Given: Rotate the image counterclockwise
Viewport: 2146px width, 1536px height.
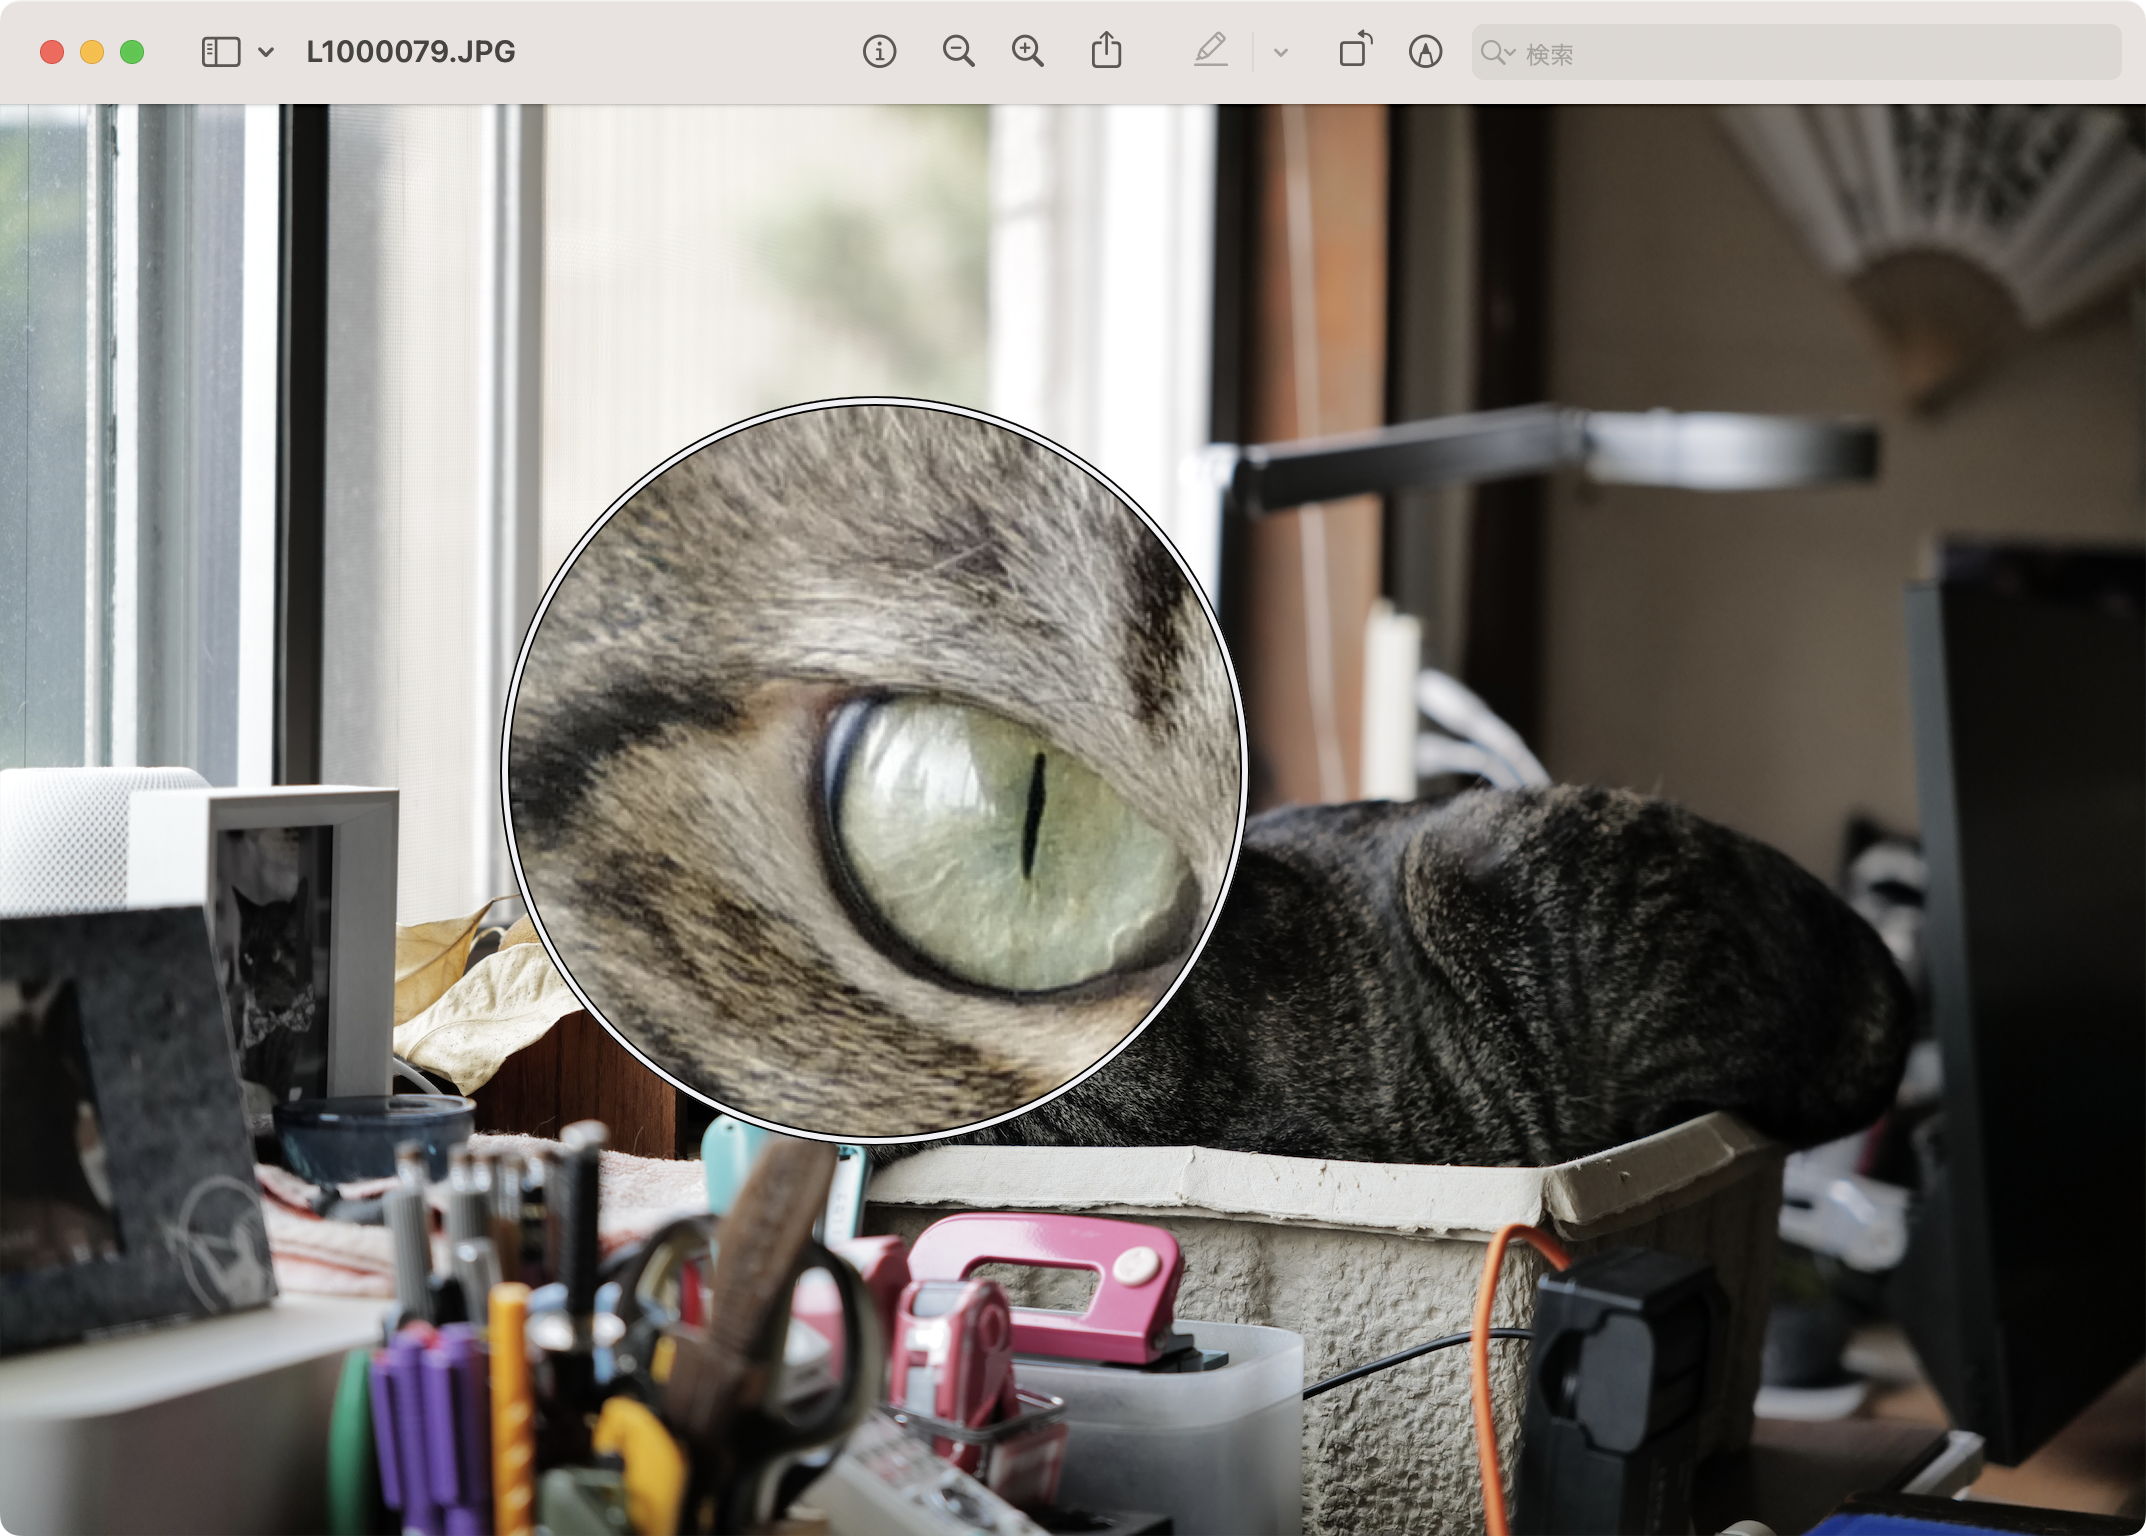Looking at the screenshot, I should pos(1356,50).
